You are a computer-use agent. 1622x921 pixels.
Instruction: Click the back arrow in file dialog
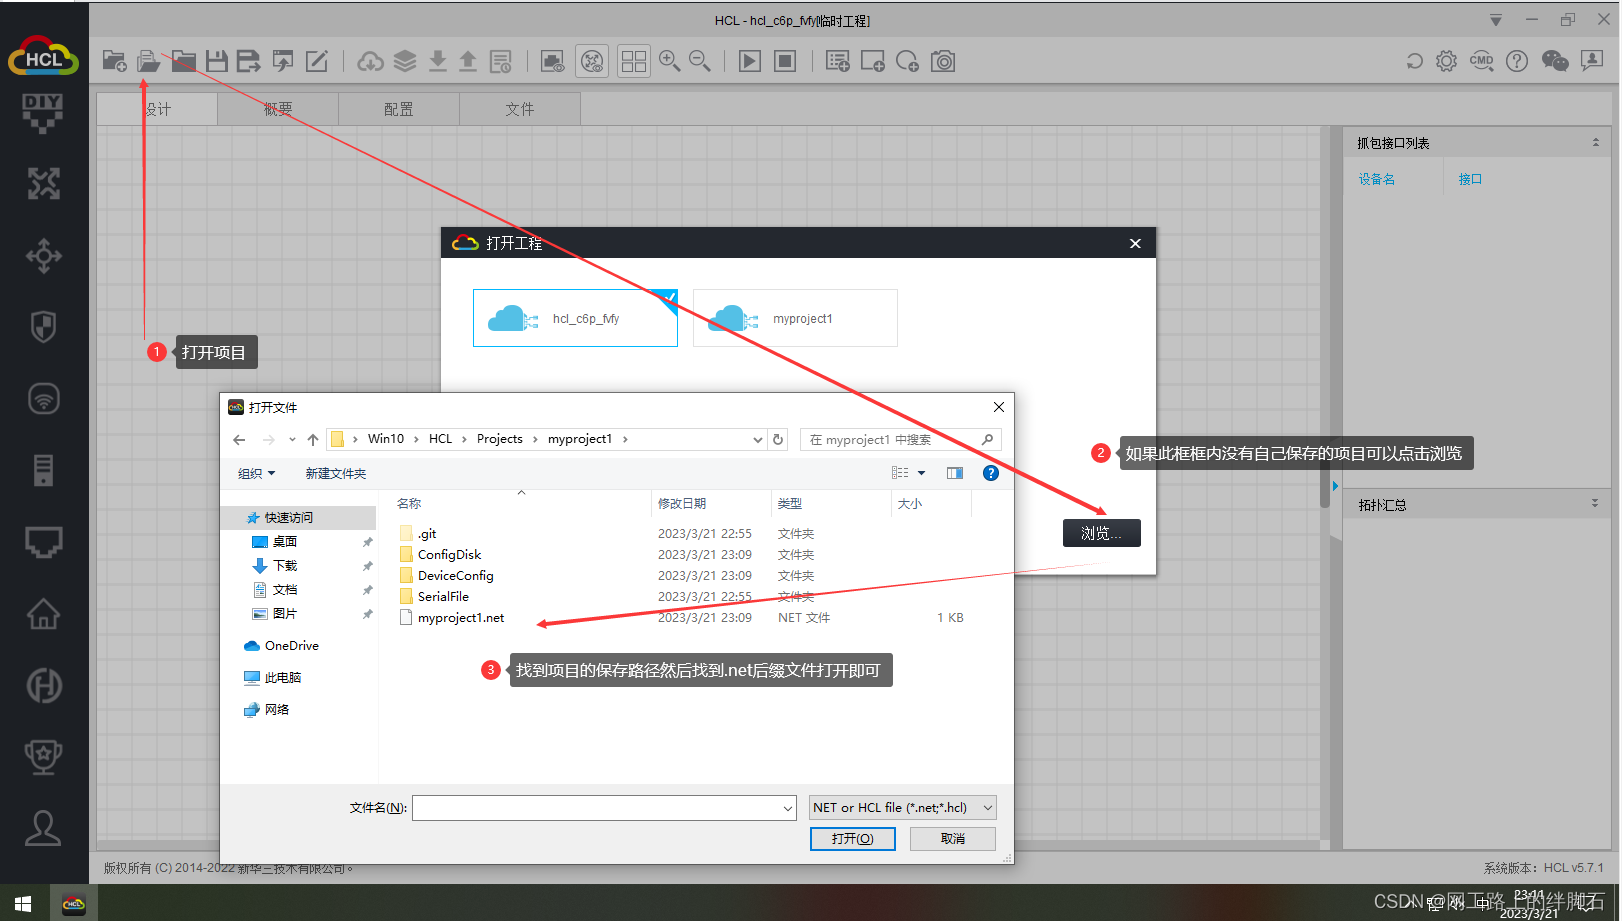[239, 439]
